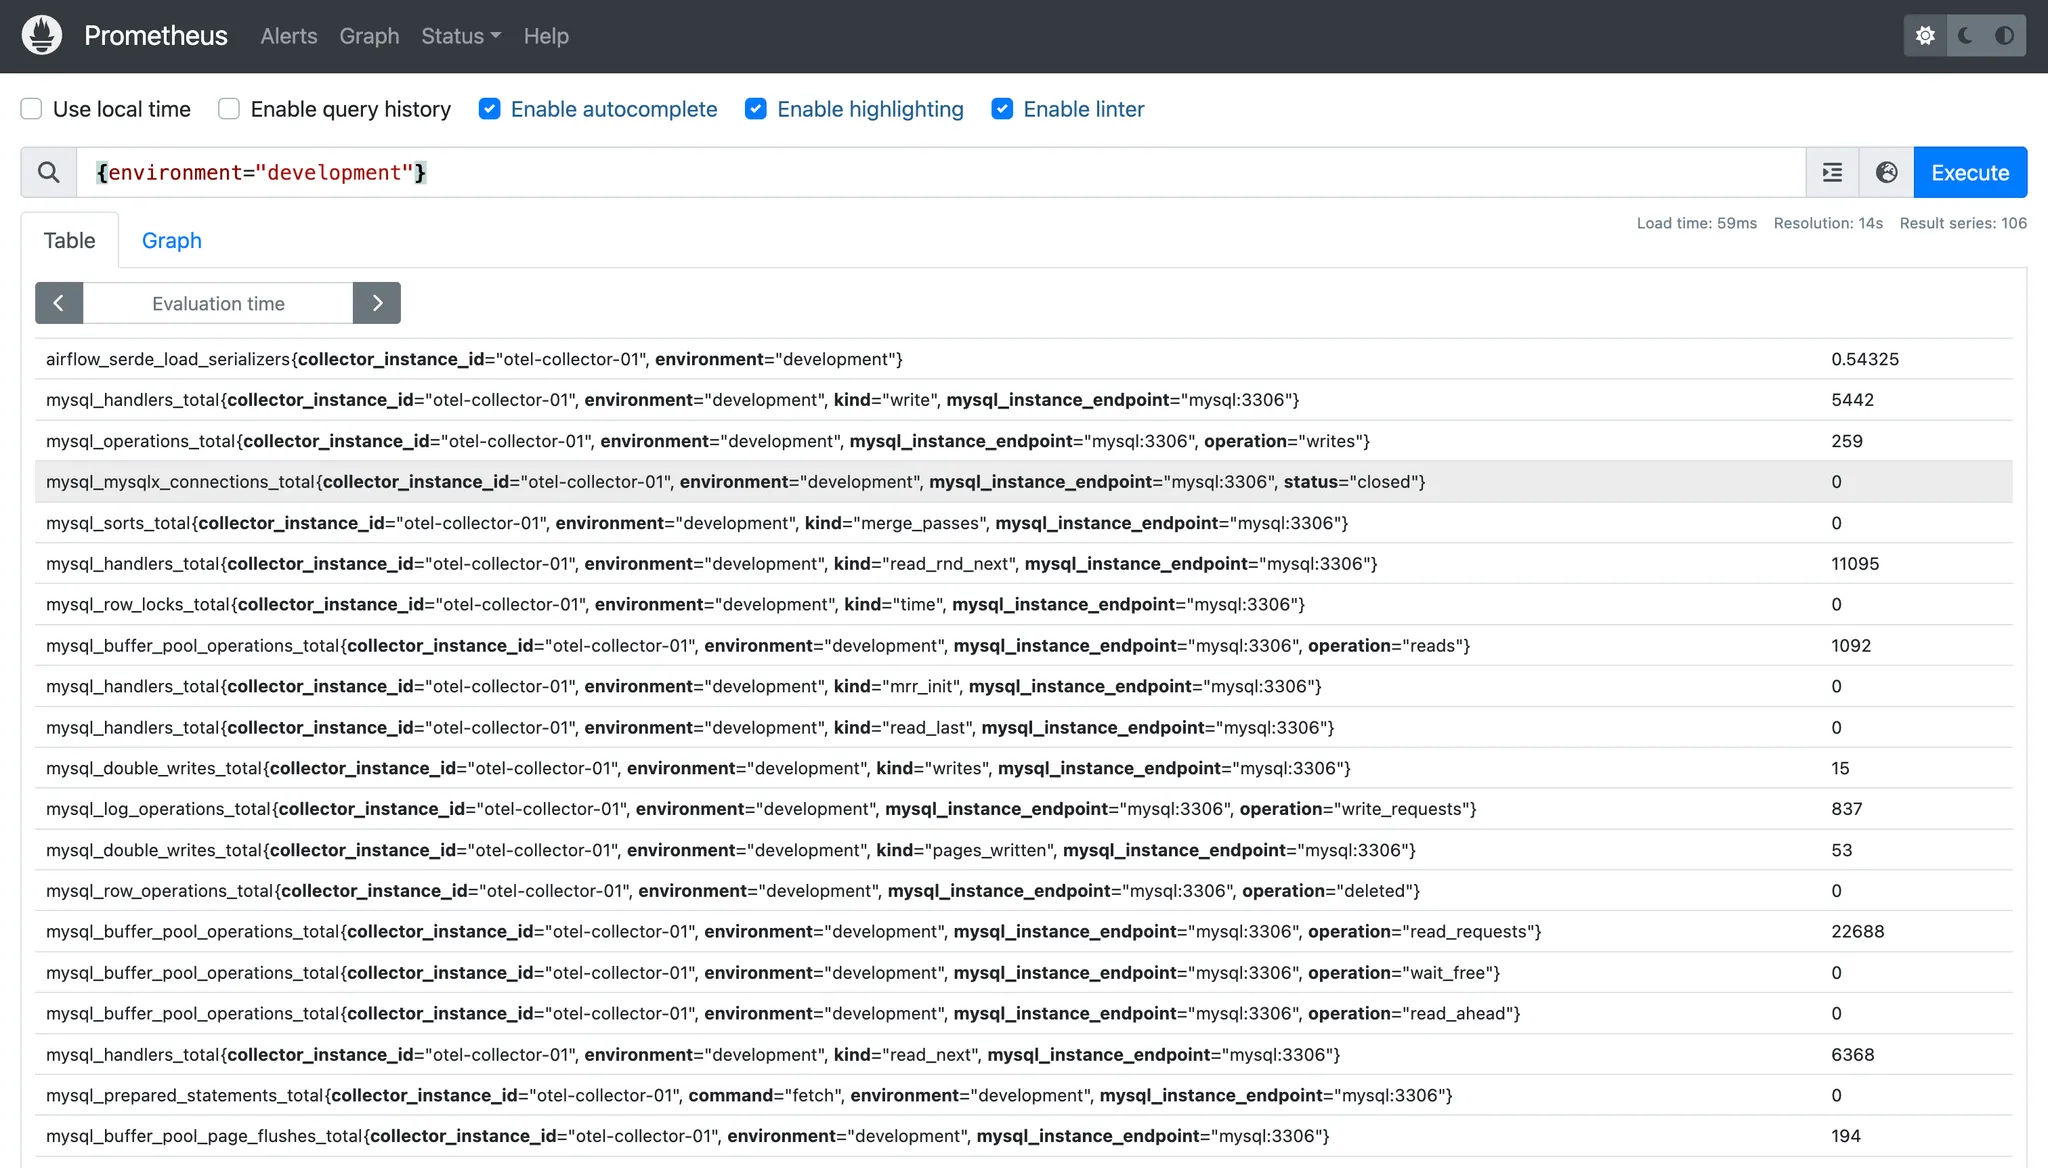Disable the autocomplete checkbox
Viewport: 2048px width, 1168px height.
click(489, 109)
